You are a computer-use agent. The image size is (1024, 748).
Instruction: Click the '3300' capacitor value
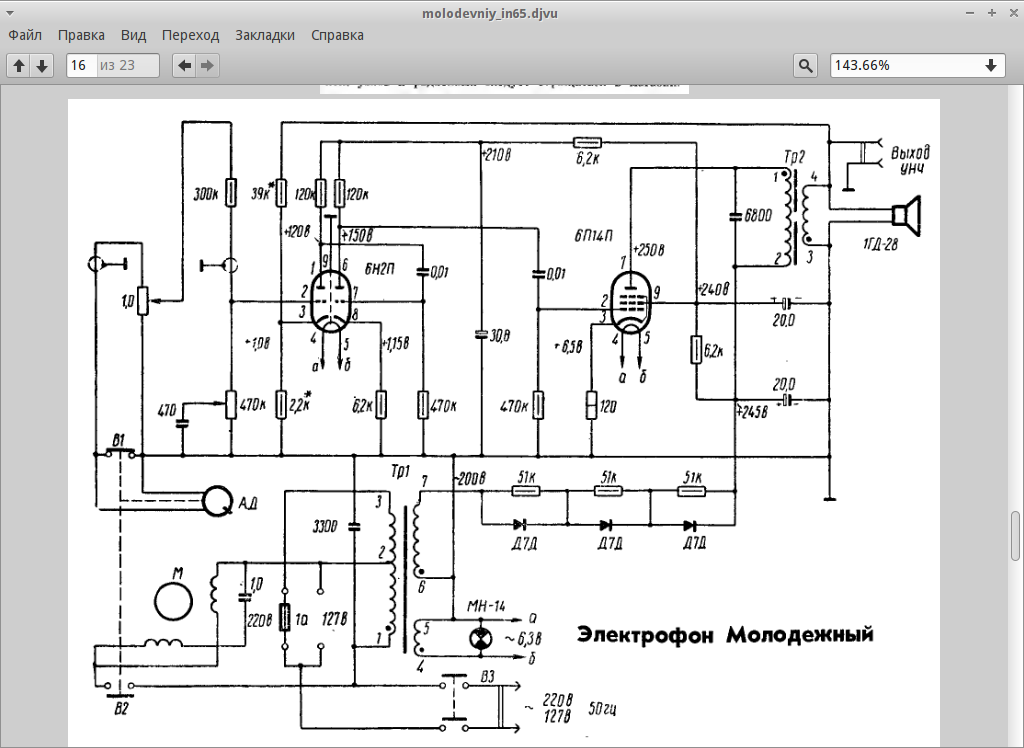325,527
